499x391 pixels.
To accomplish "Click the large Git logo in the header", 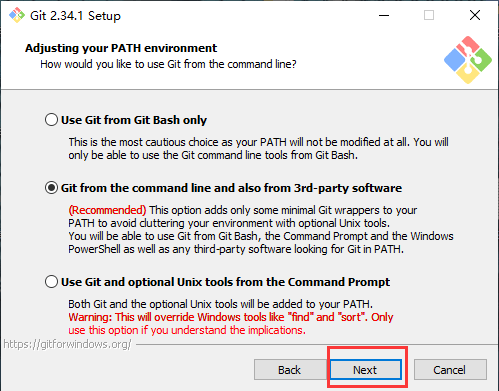I will [x=468, y=60].
